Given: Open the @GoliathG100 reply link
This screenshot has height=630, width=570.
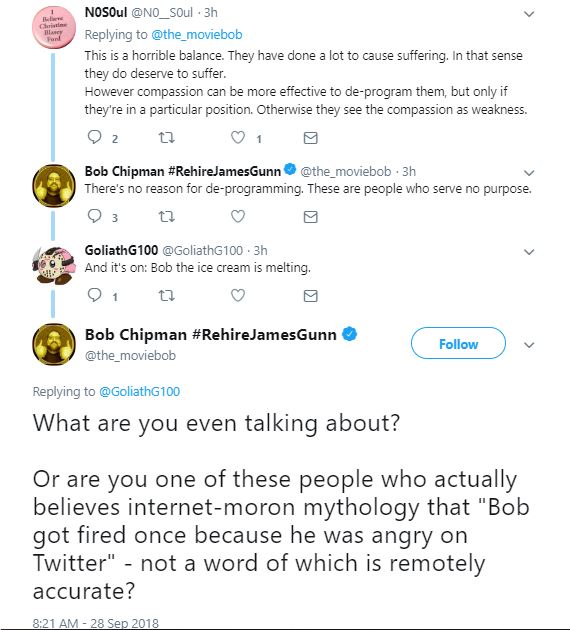Looking at the screenshot, I should click(x=139, y=391).
